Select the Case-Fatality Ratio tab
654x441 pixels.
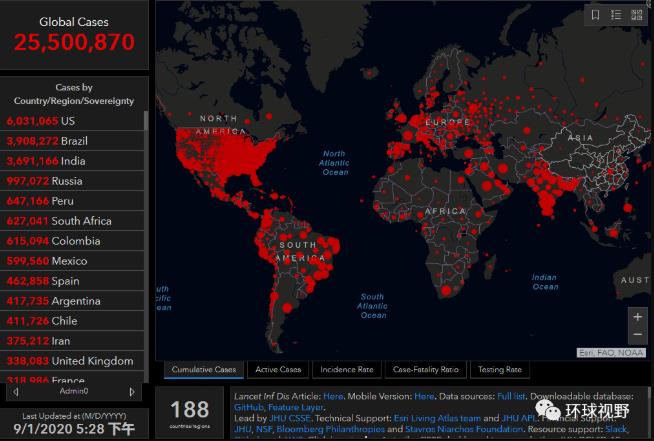[x=424, y=370]
